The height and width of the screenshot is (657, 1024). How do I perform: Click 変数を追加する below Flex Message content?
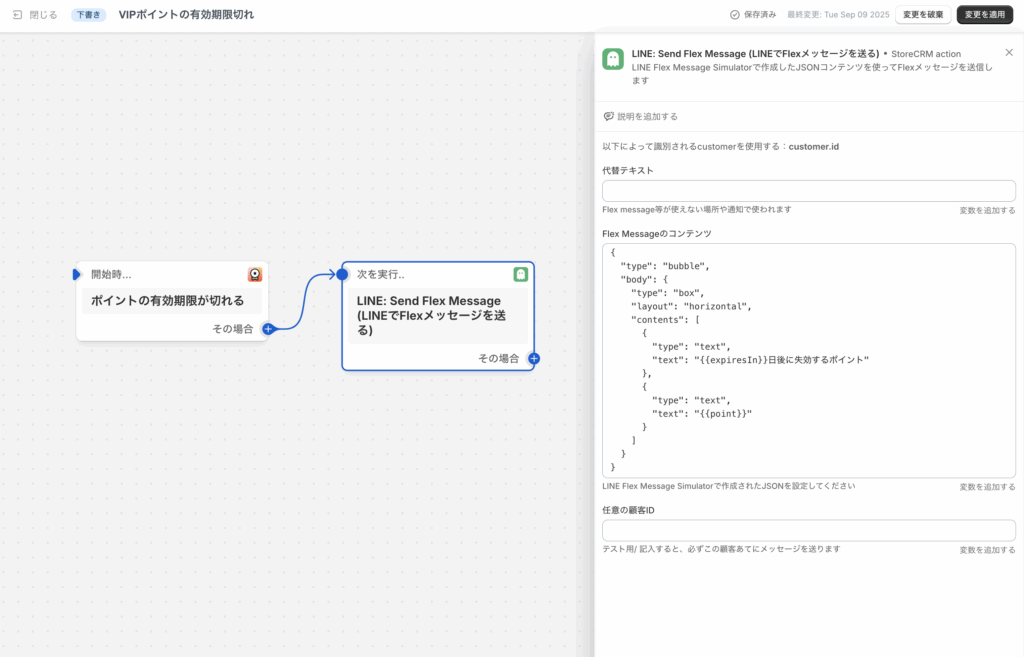coord(987,487)
